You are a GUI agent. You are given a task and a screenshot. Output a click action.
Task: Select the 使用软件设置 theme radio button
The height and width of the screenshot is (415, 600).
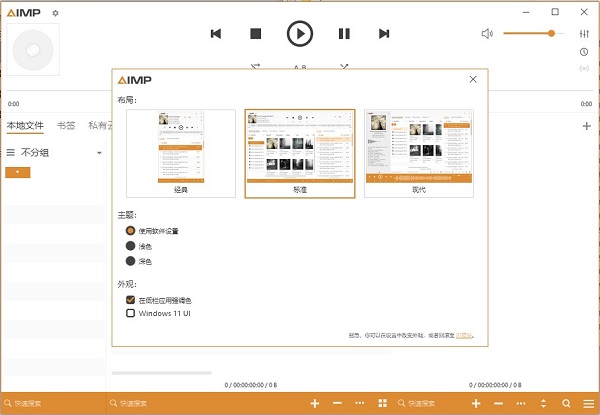(x=130, y=231)
